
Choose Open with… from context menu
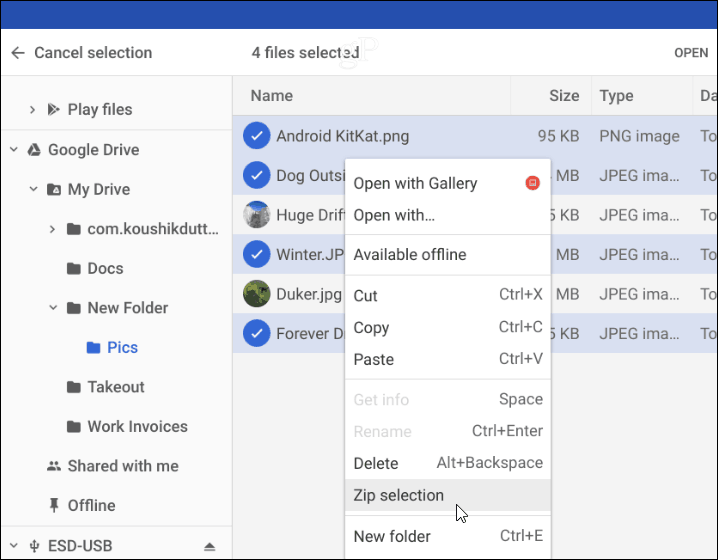coord(447,215)
